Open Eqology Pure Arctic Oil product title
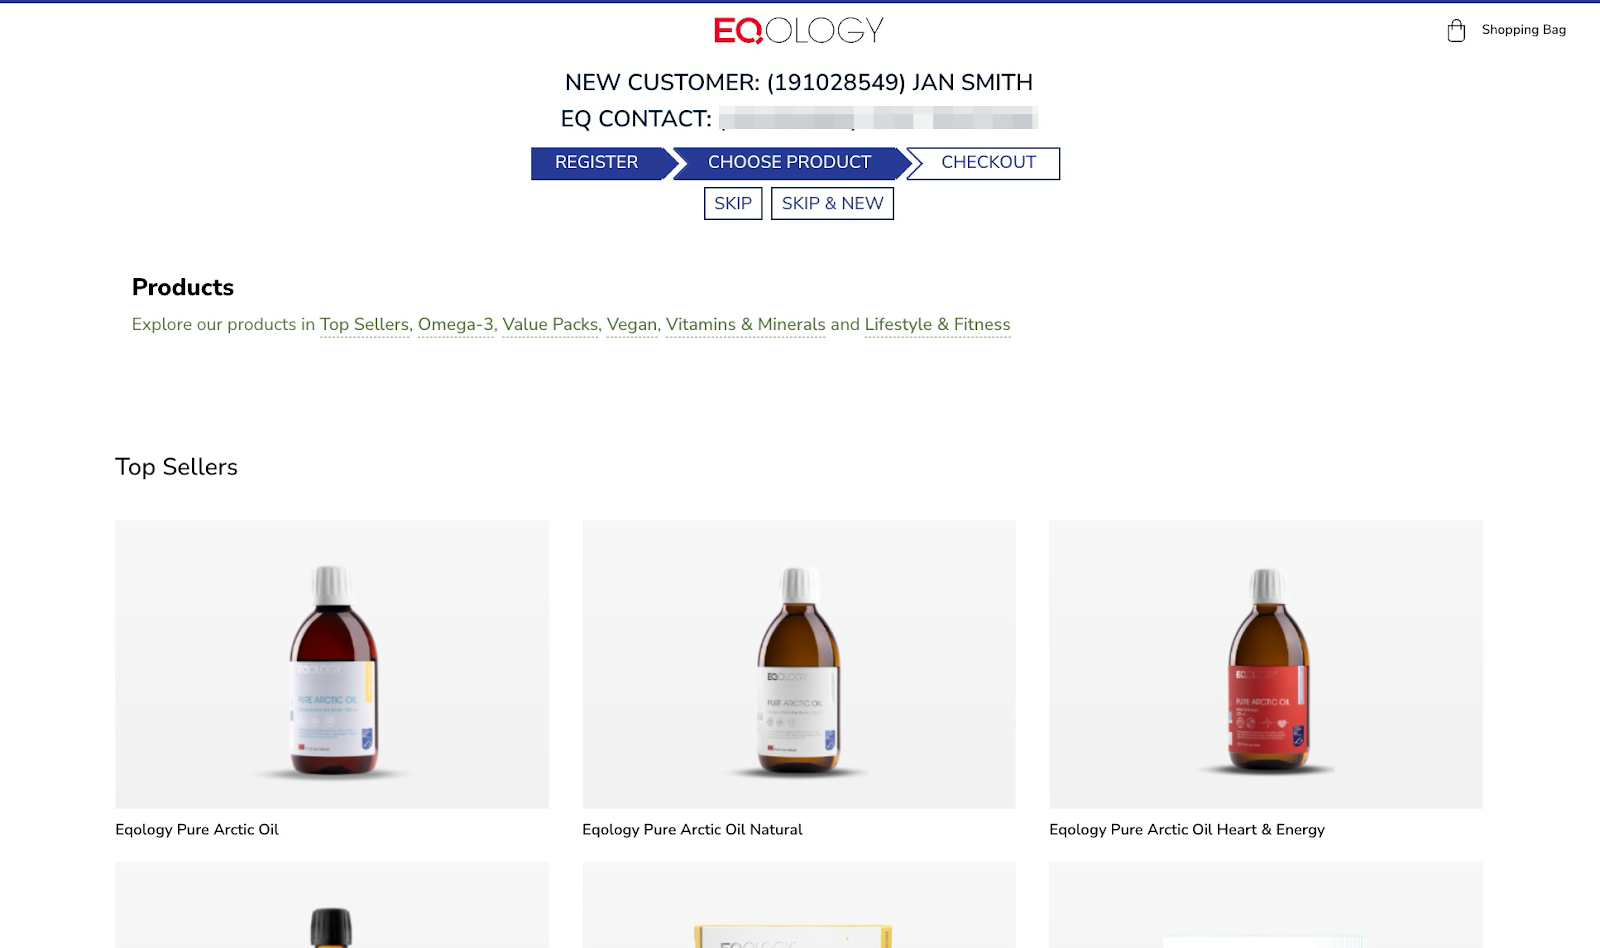Image resolution: width=1600 pixels, height=948 pixels. coord(197,829)
